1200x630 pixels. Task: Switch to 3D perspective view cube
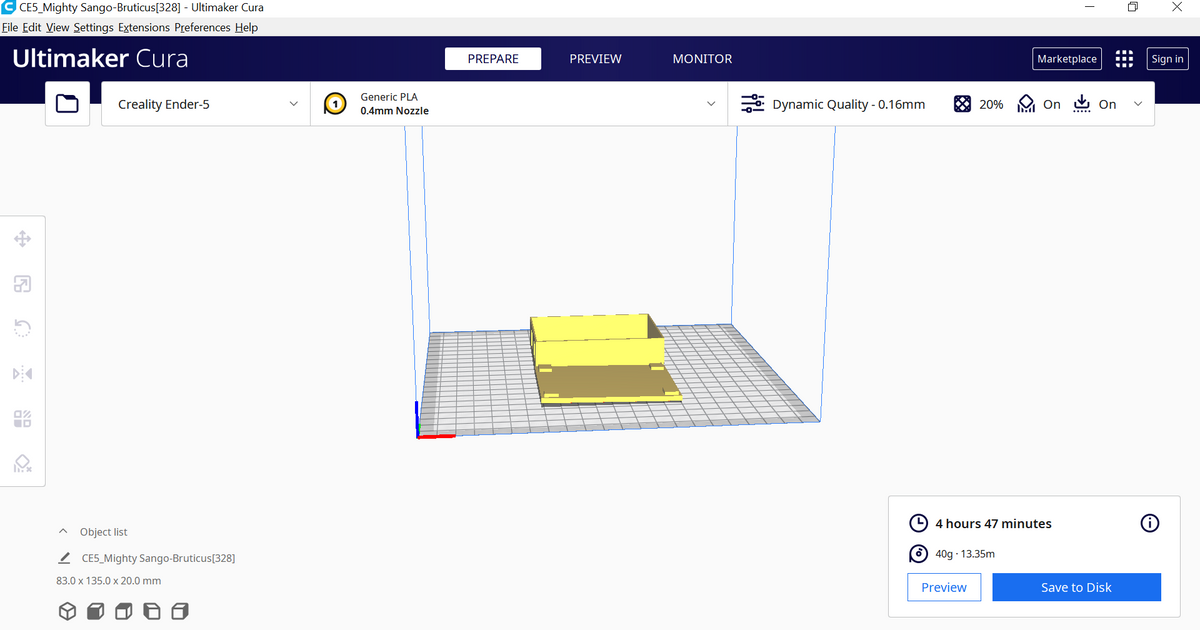tap(67, 610)
